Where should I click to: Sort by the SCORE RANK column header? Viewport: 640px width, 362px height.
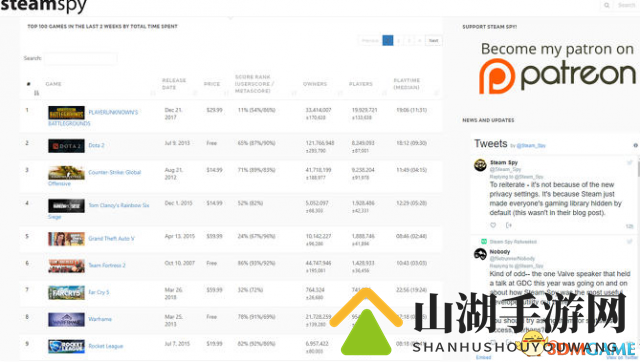point(254,84)
